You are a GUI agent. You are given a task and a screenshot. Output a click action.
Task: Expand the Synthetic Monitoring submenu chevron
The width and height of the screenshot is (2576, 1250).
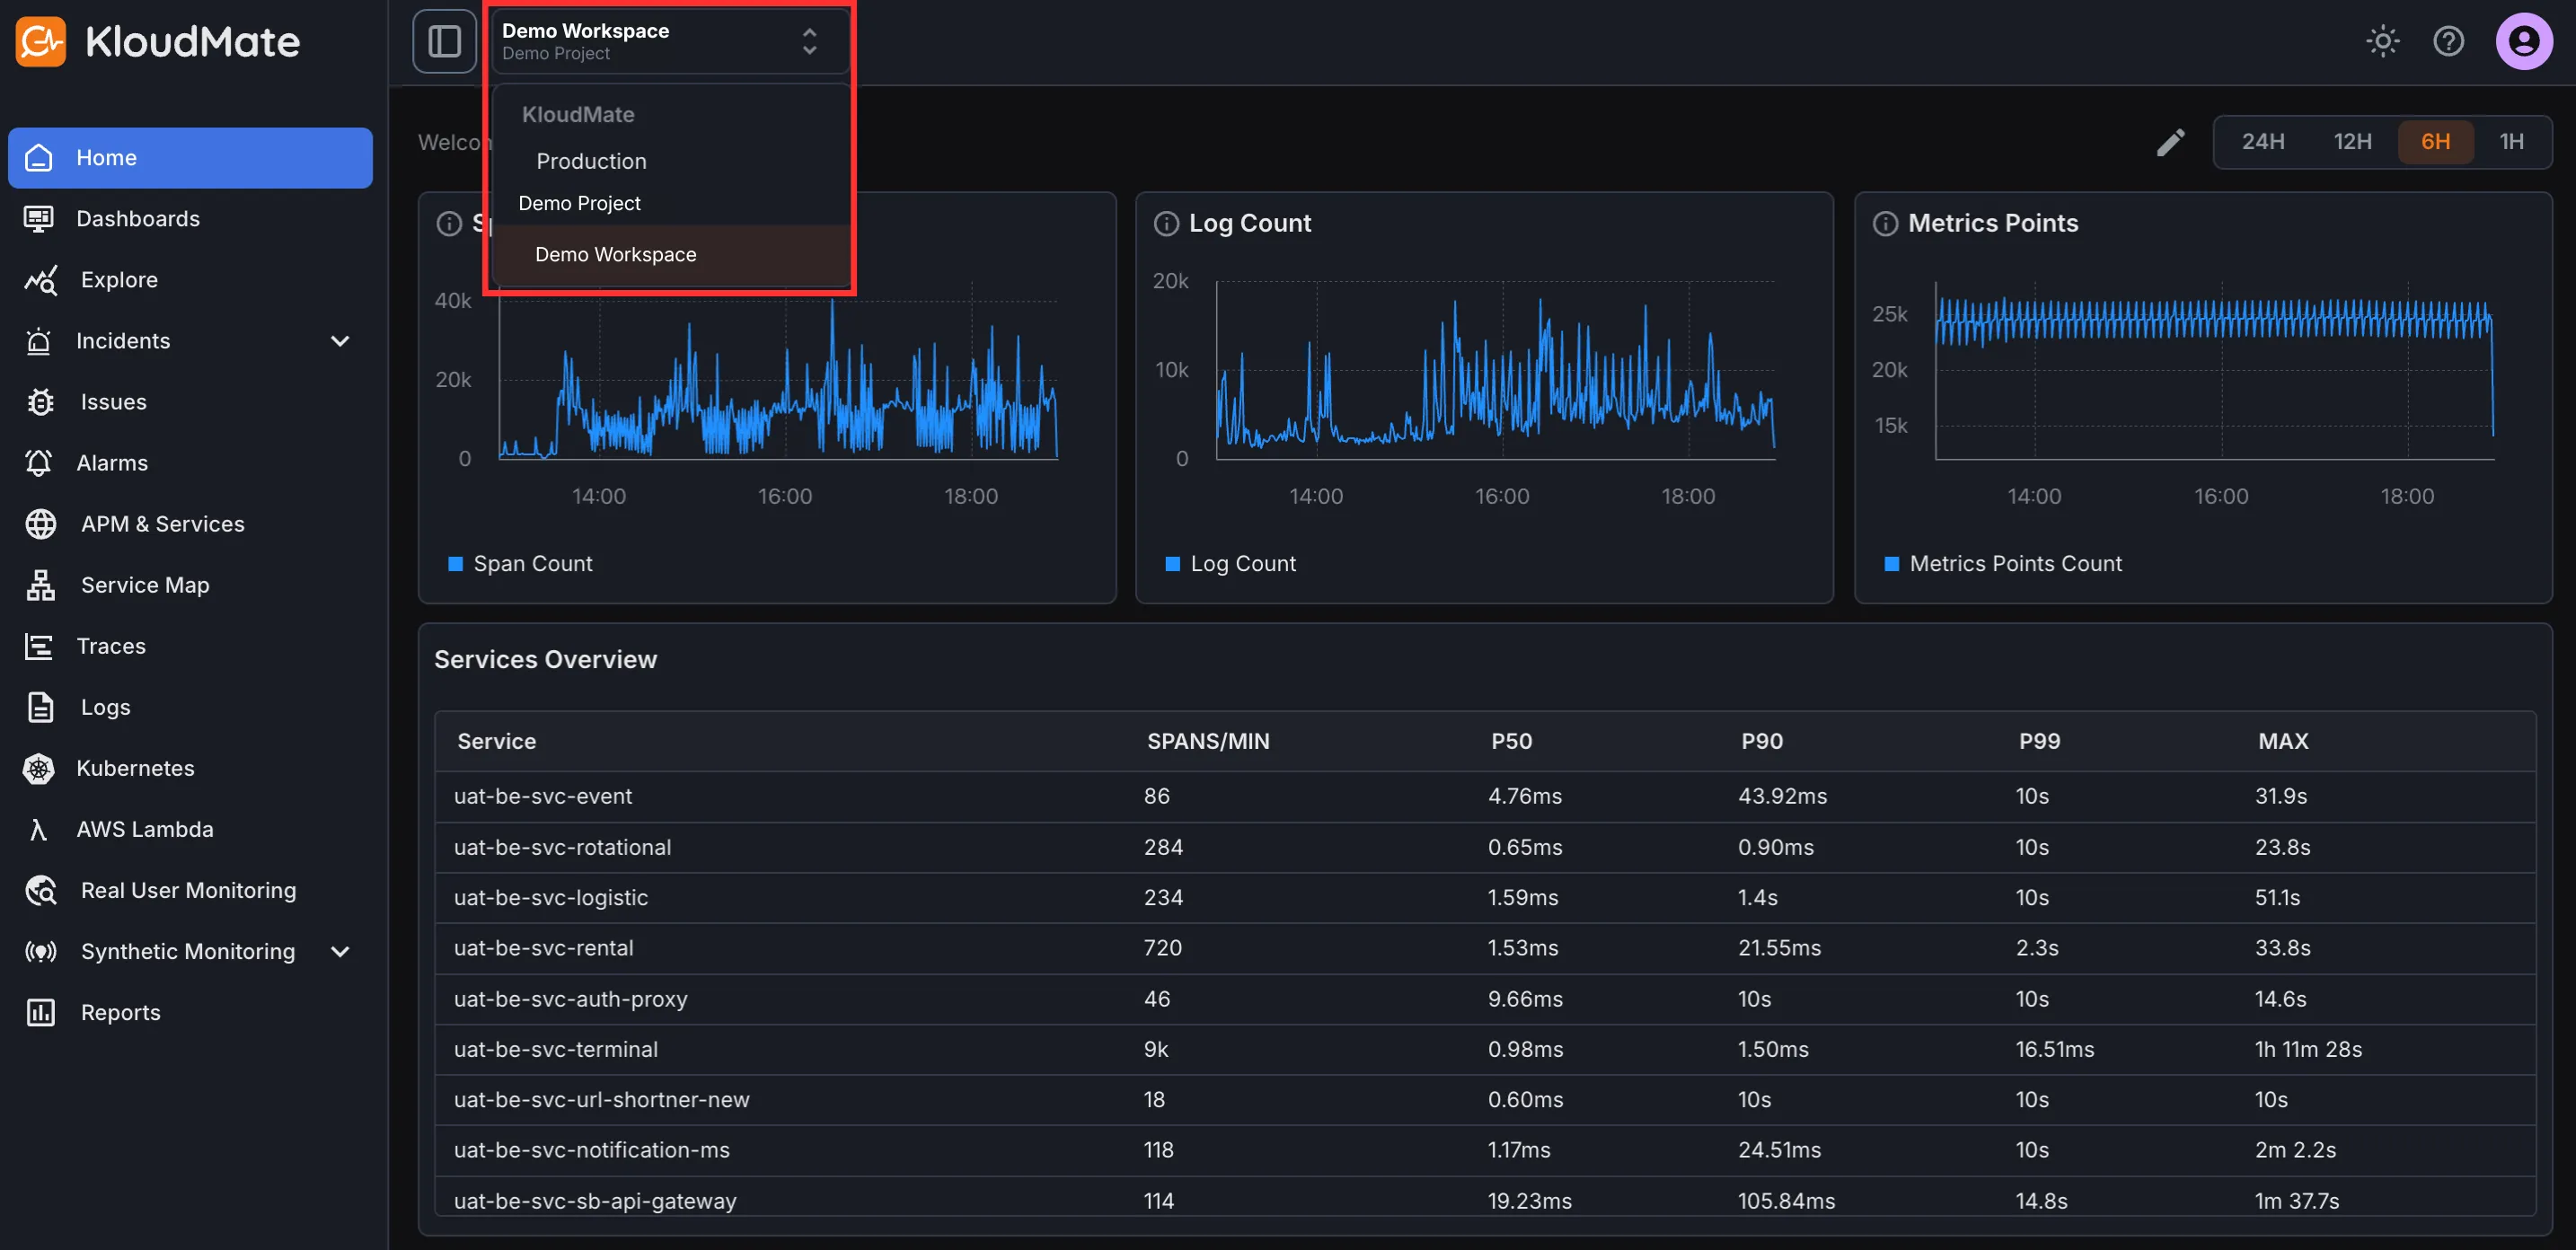click(x=340, y=951)
